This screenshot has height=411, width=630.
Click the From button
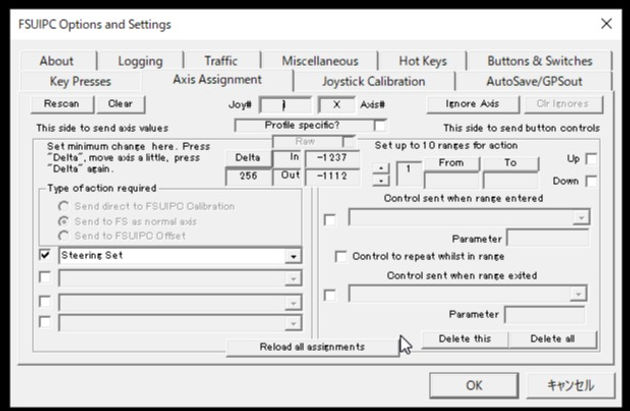click(451, 163)
